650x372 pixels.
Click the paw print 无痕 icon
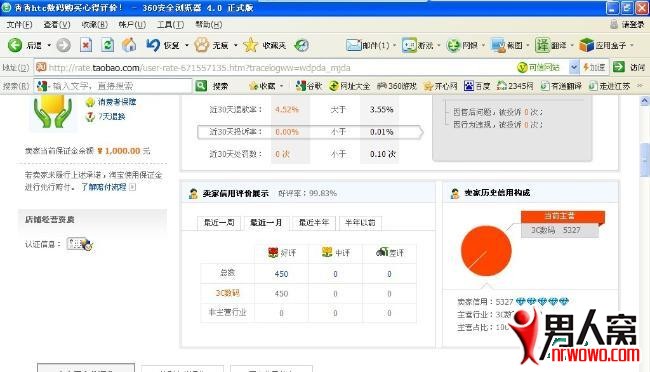click(202, 45)
